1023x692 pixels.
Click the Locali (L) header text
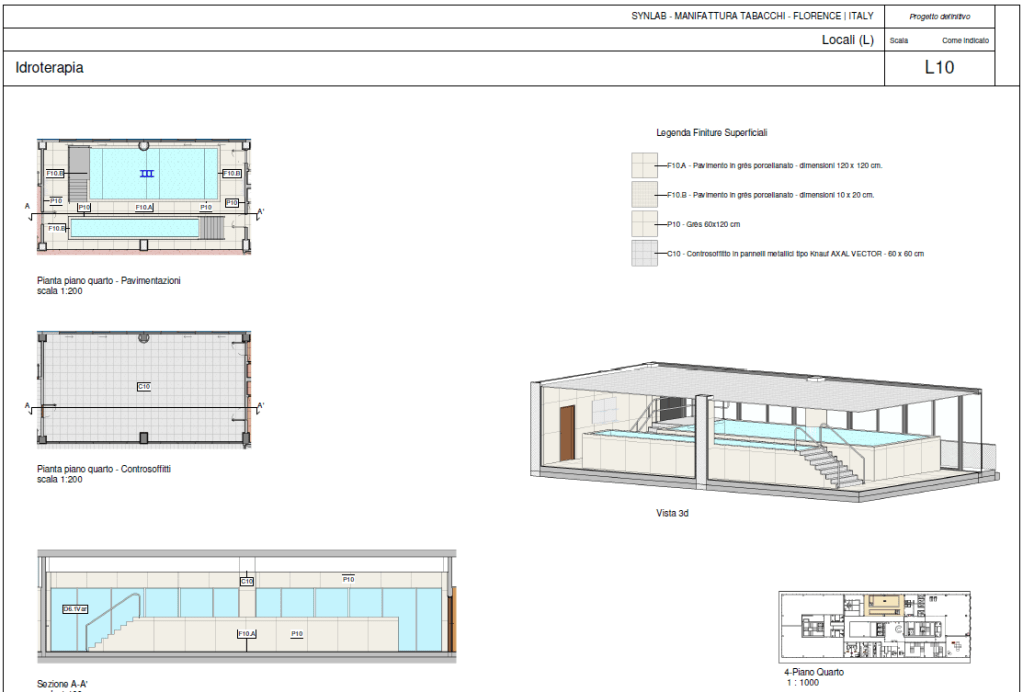pyautogui.click(x=847, y=40)
